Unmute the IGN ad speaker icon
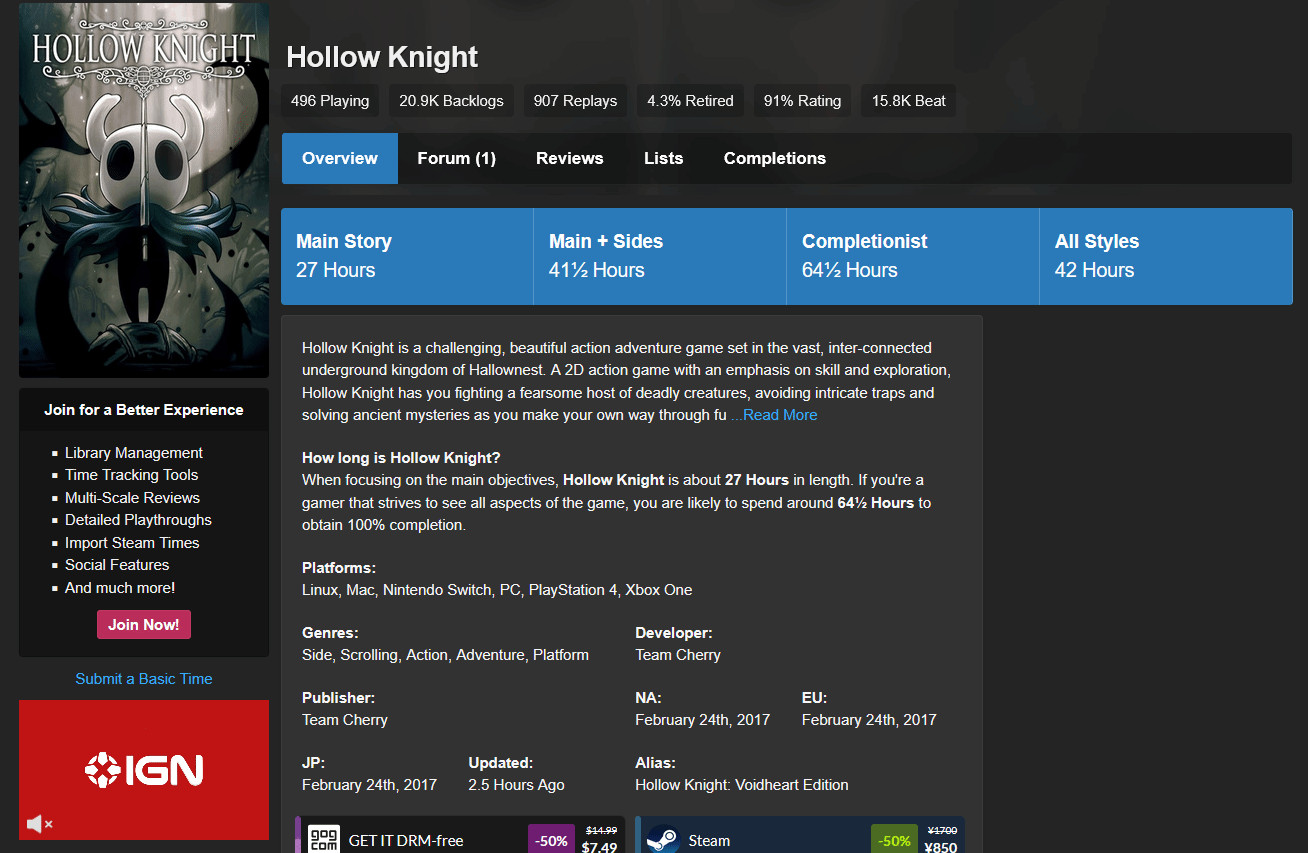Screen dimensions: 1308x853 [x=39, y=824]
